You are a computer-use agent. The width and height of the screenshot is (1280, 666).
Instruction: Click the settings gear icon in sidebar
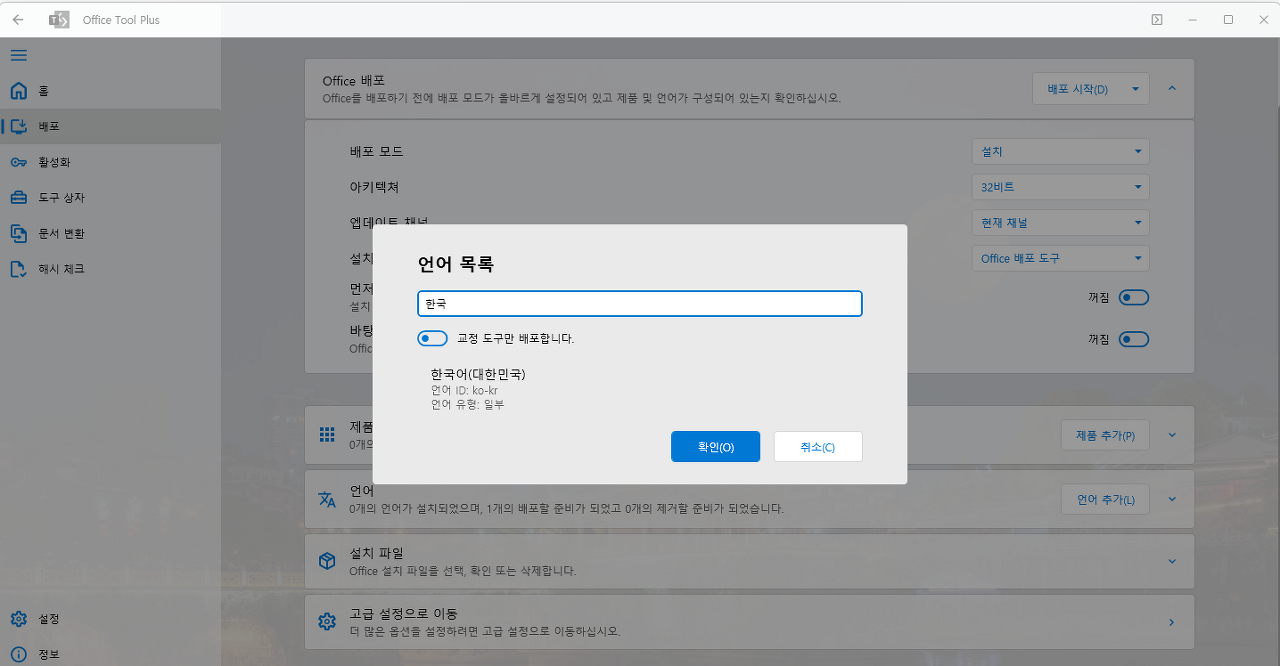tap(19, 619)
